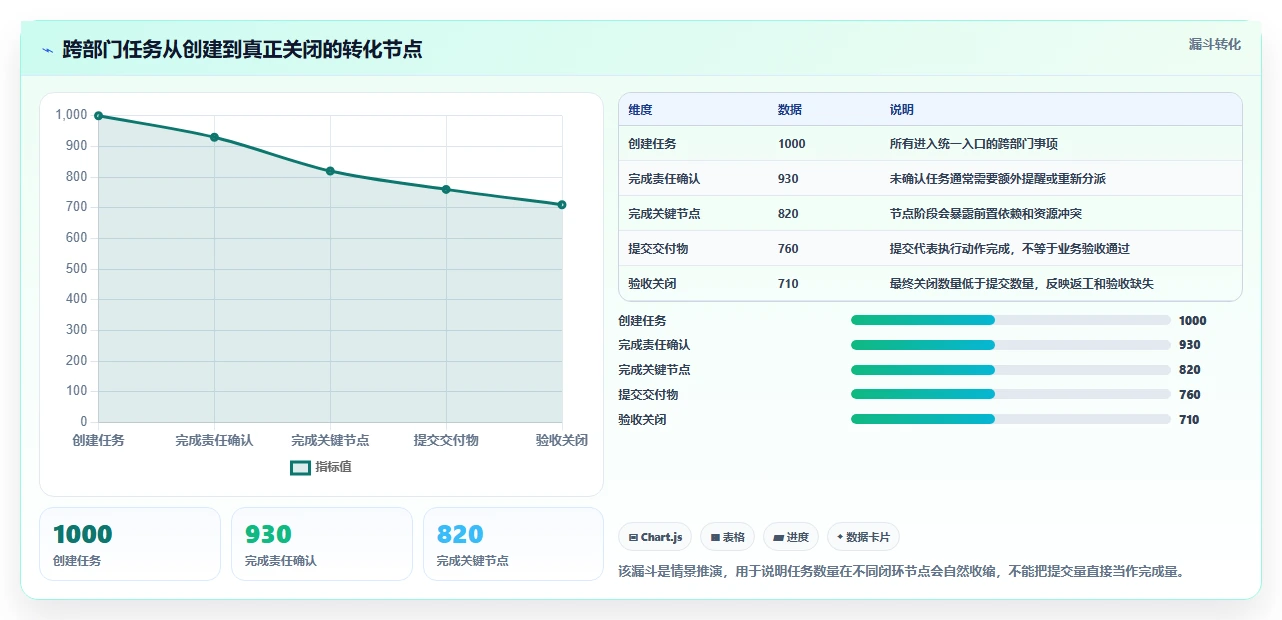The height and width of the screenshot is (620, 1282).
Task: Click the chart data point for 完成关键节点
Action: pos(330,171)
